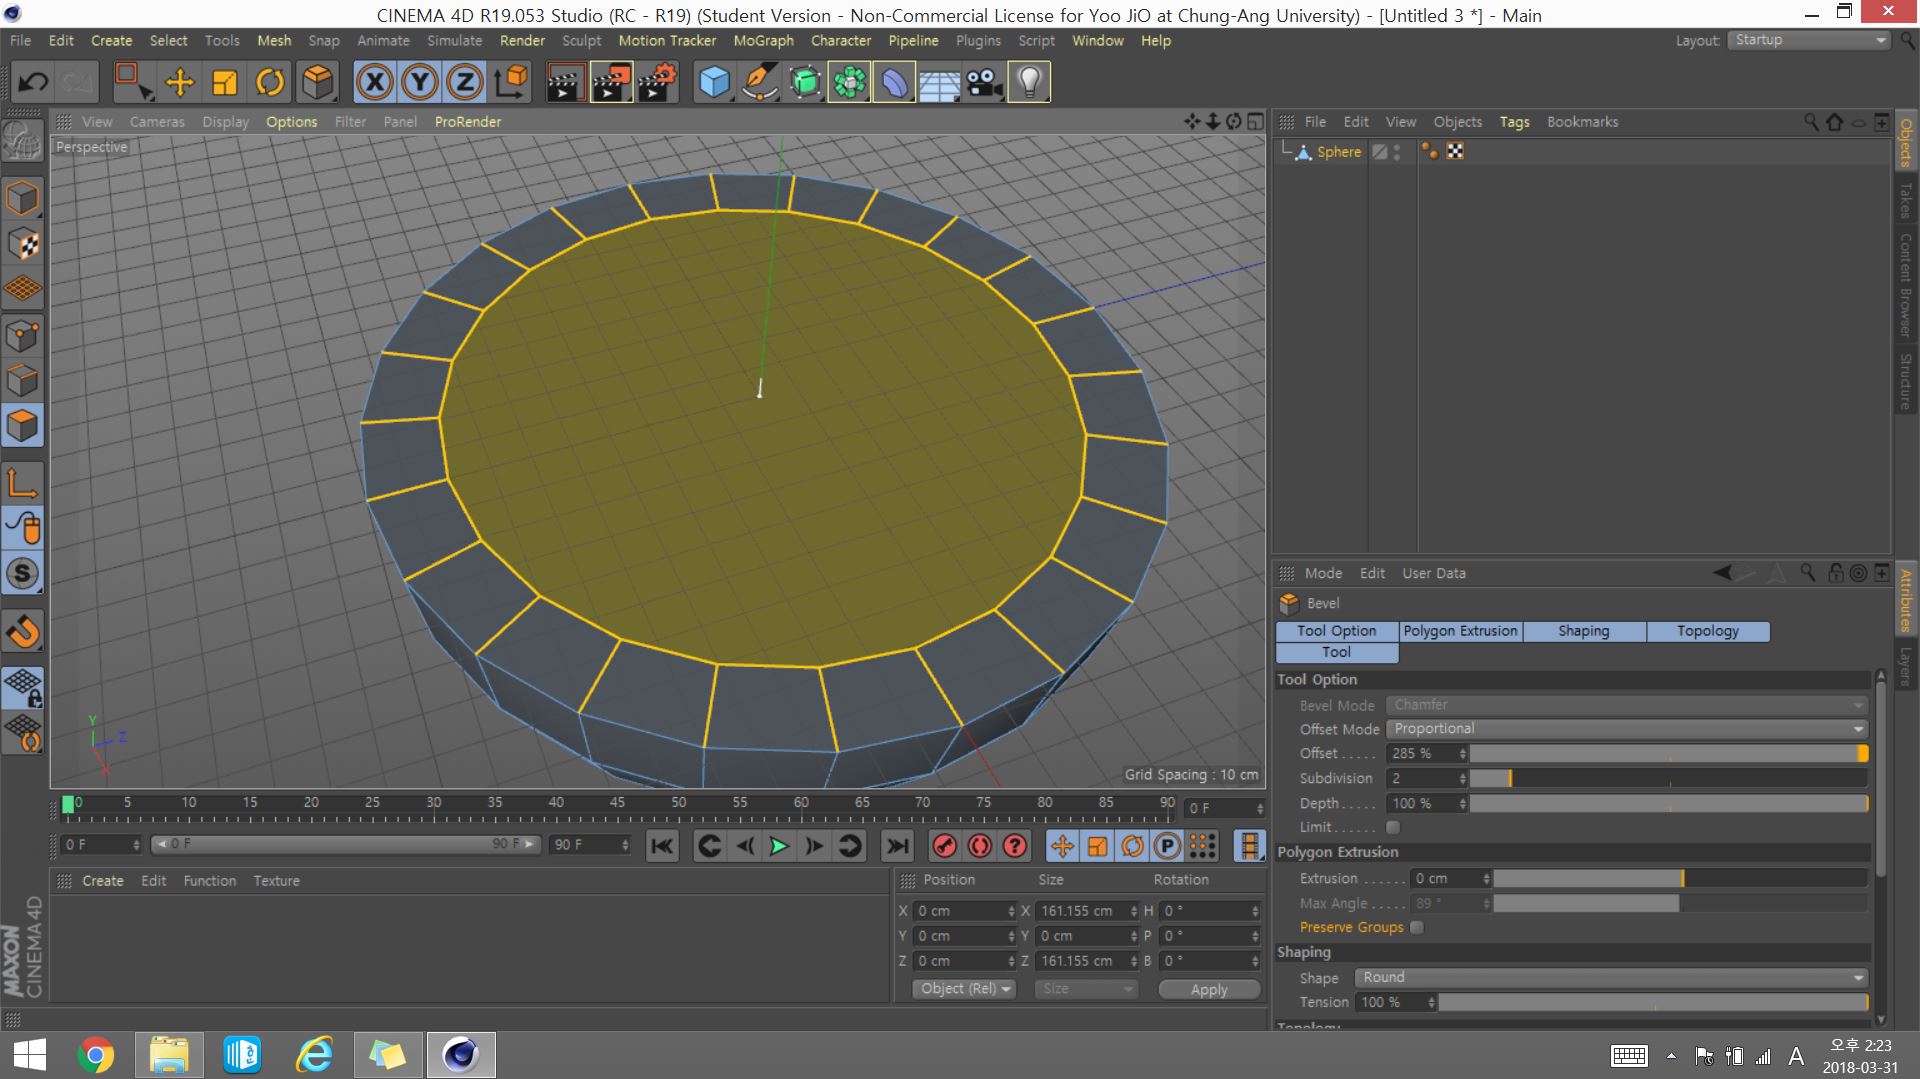Toggle Snap enable icon with S
The height and width of the screenshot is (1079, 1920).
click(23, 573)
